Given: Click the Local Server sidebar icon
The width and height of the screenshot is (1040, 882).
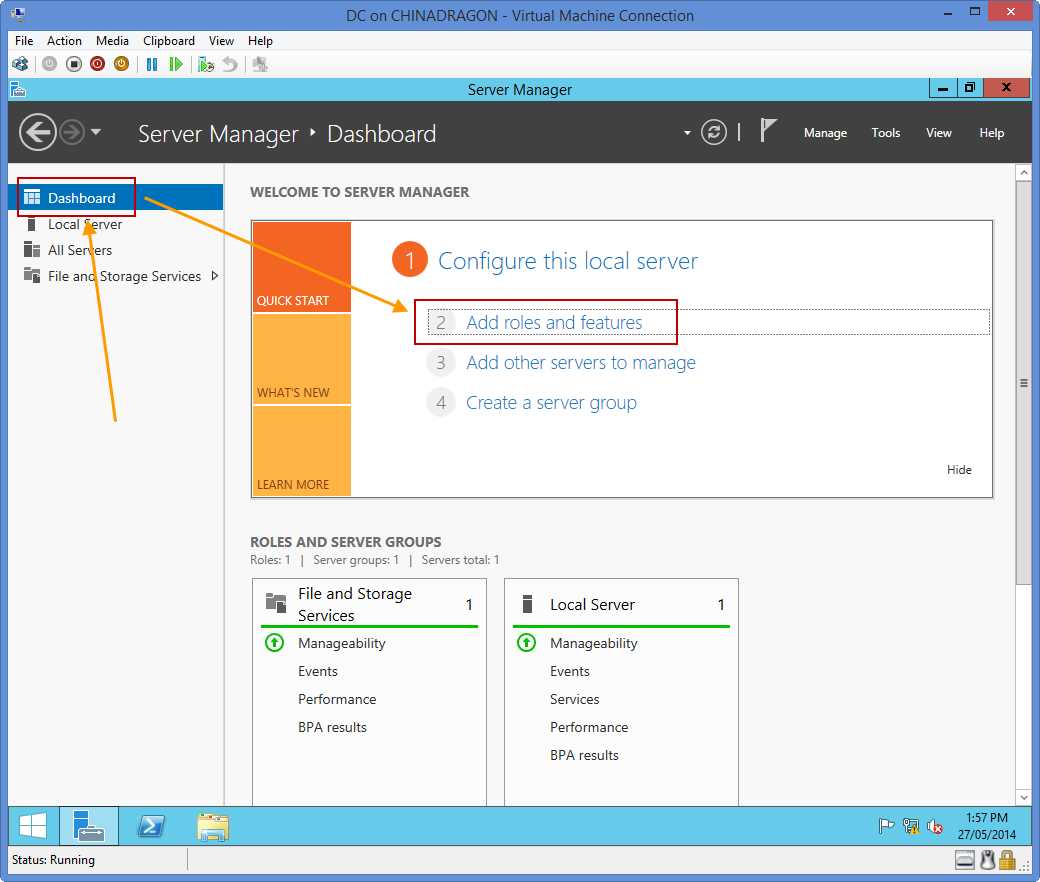Looking at the screenshot, I should pos(31,224).
